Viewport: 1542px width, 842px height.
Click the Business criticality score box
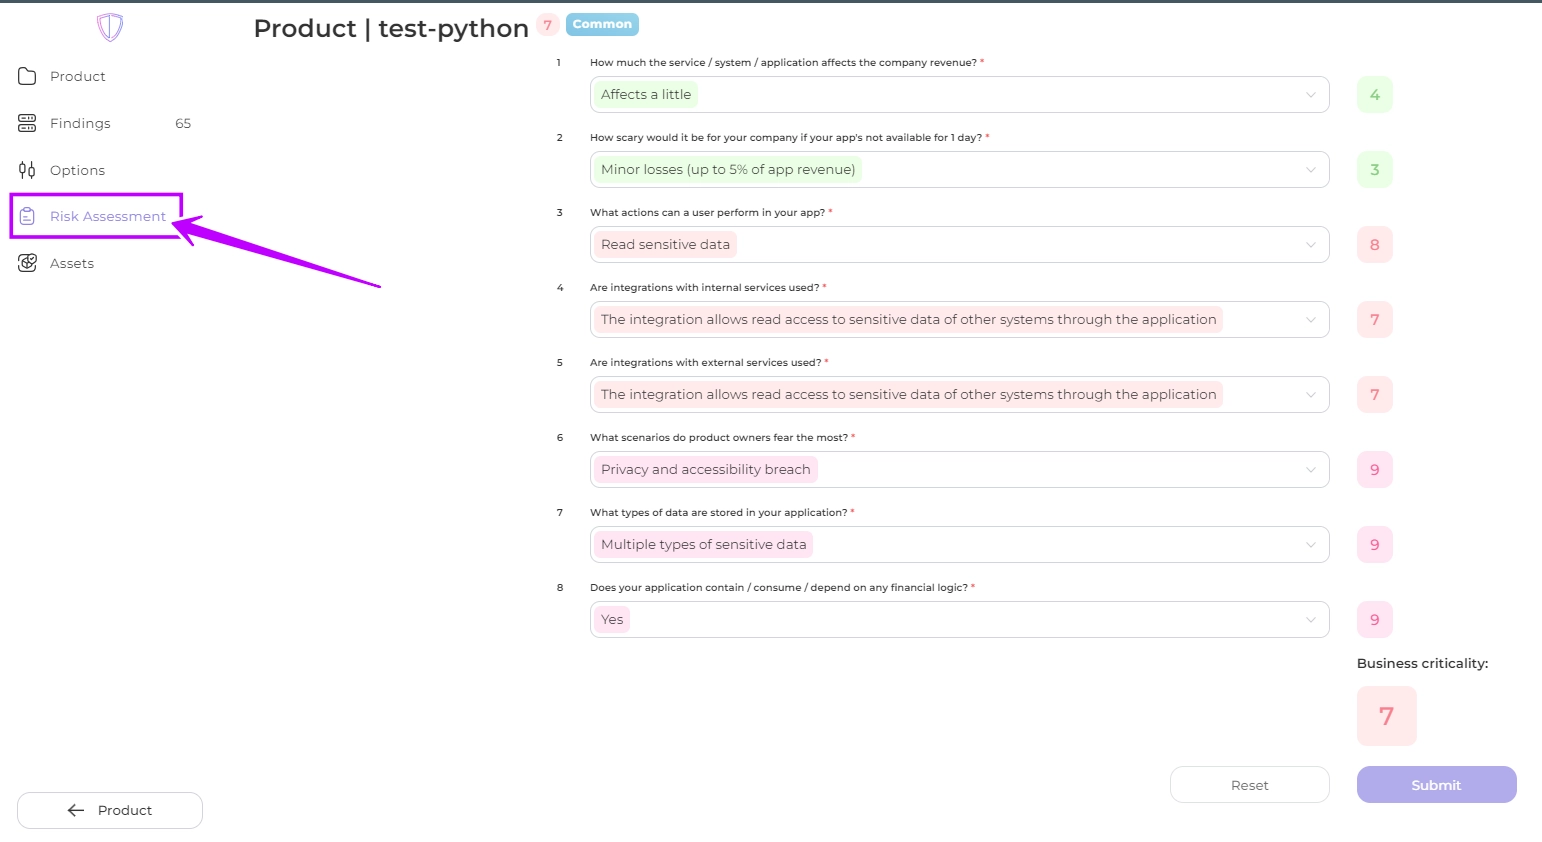click(1386, 716)
